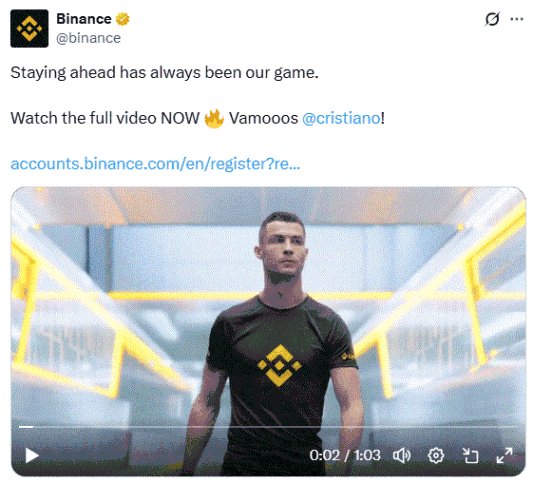Toggle picture-in-picture mode icon
The width and height of the screenshot is (533, 484).
(x=470, y=455)
